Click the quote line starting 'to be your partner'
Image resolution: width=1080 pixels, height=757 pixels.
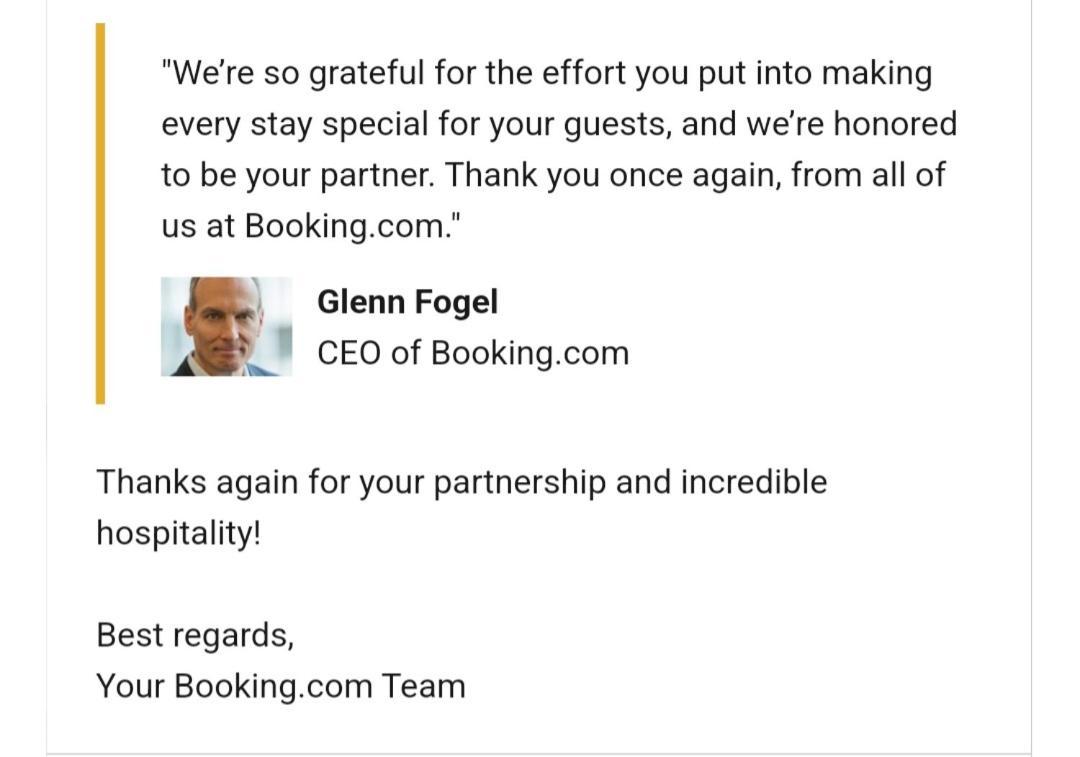553,176
